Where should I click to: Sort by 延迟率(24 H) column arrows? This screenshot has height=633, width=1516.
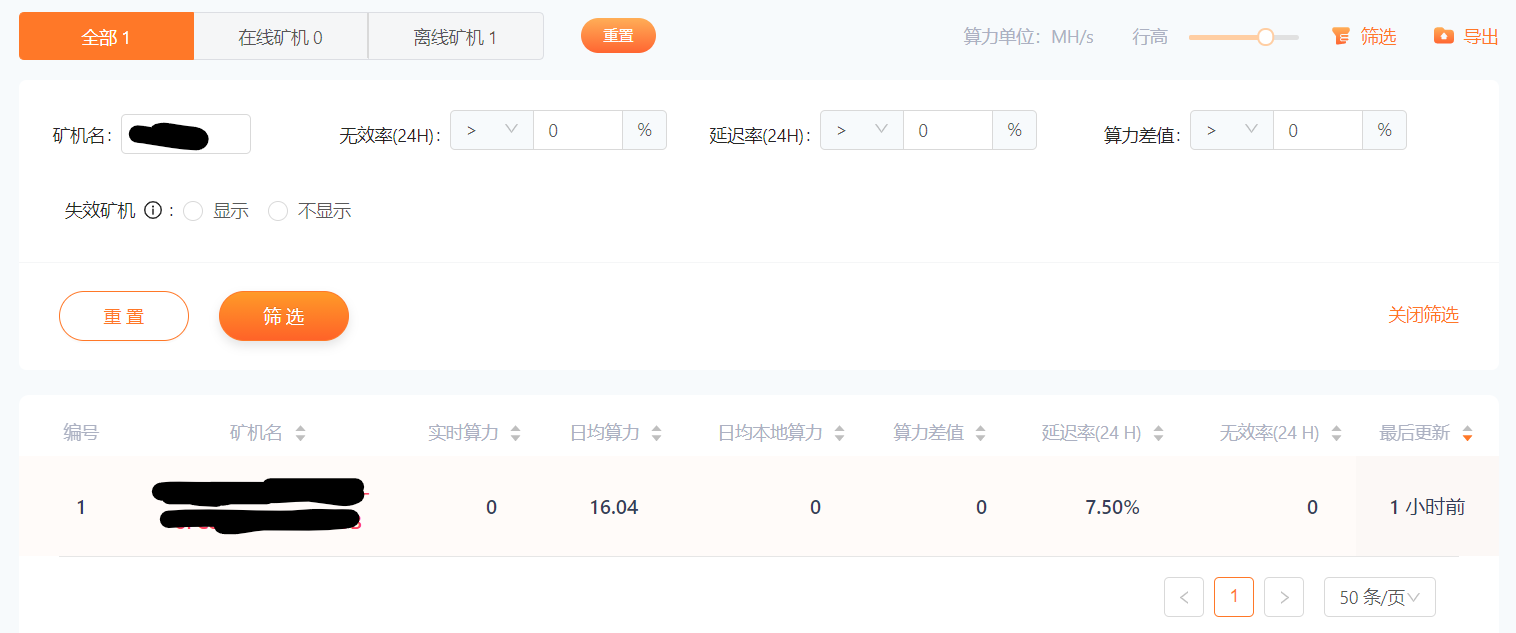pos(1158,434)
